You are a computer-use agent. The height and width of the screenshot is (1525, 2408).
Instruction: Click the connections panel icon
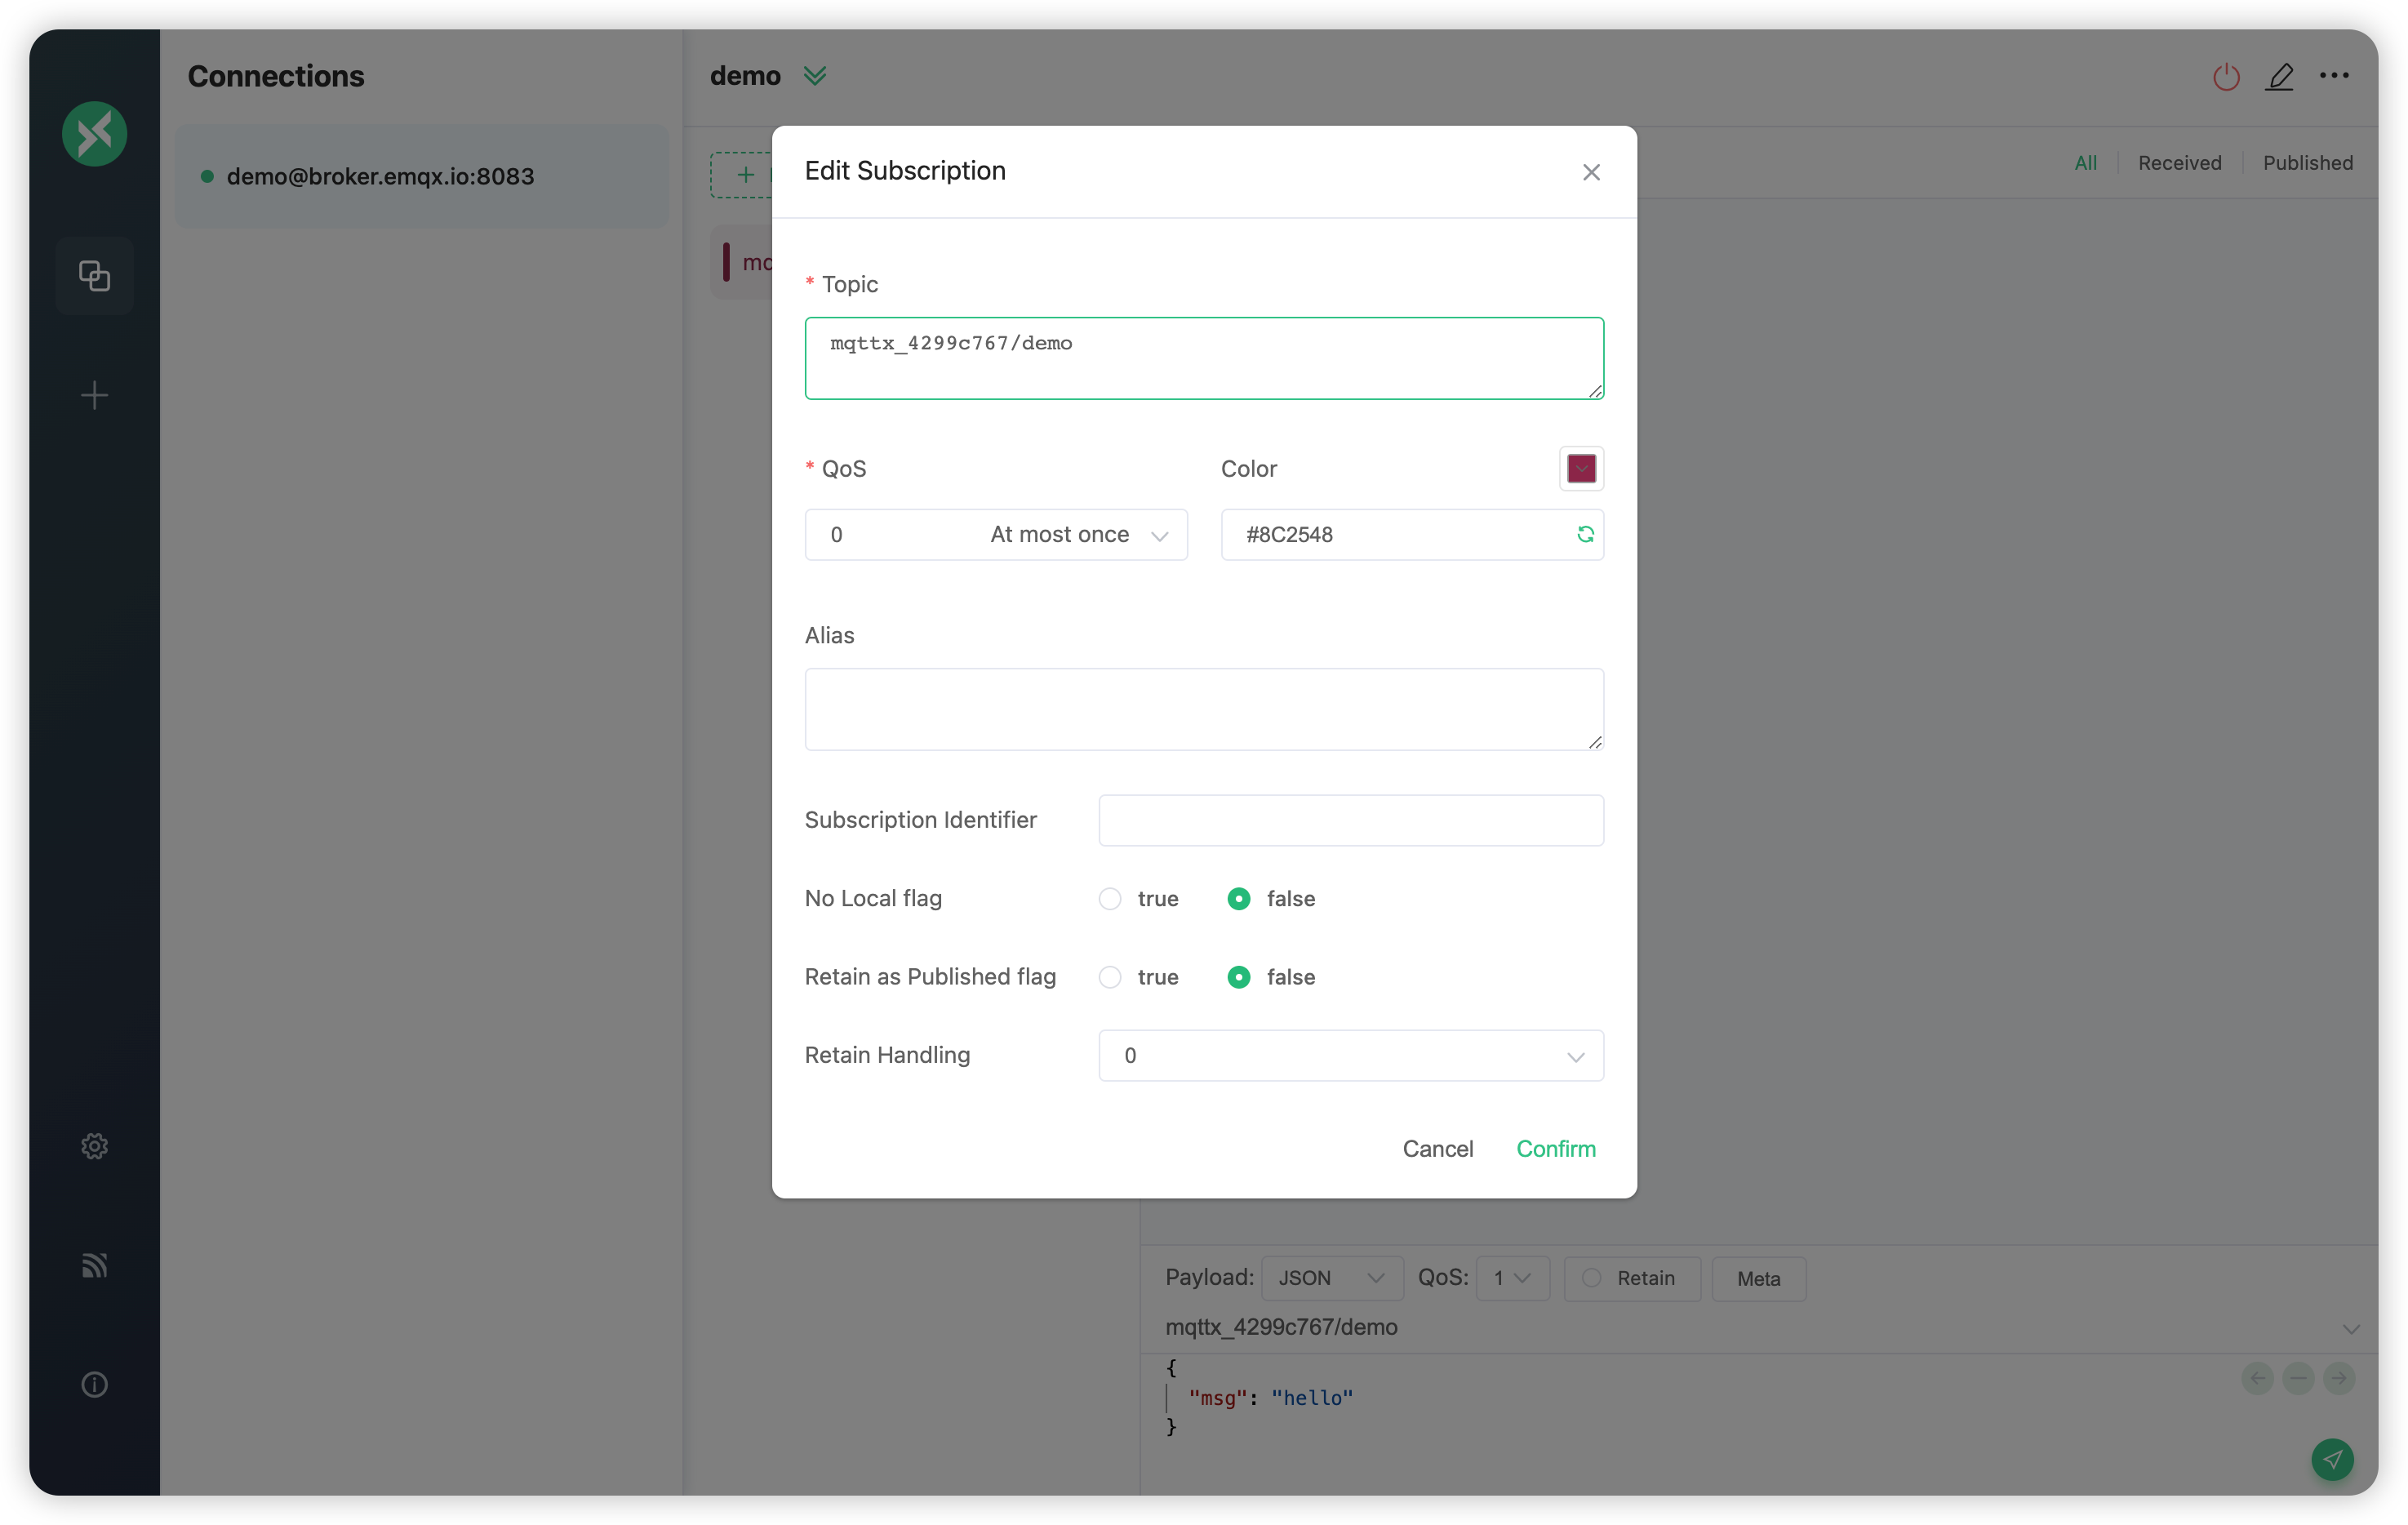pyautogui.click(x=95, y=275)
